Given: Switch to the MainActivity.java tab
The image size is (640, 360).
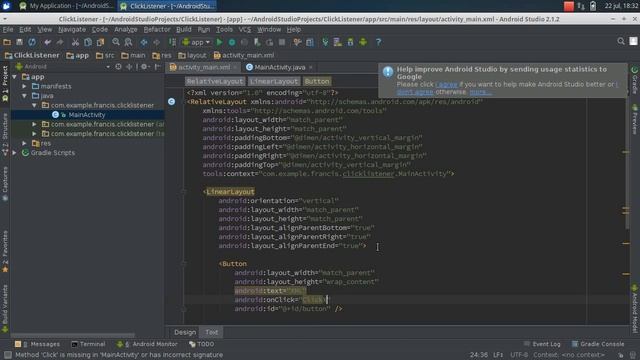Looking at the screenshot, I should pyautogui.click(x=280, y=67).
